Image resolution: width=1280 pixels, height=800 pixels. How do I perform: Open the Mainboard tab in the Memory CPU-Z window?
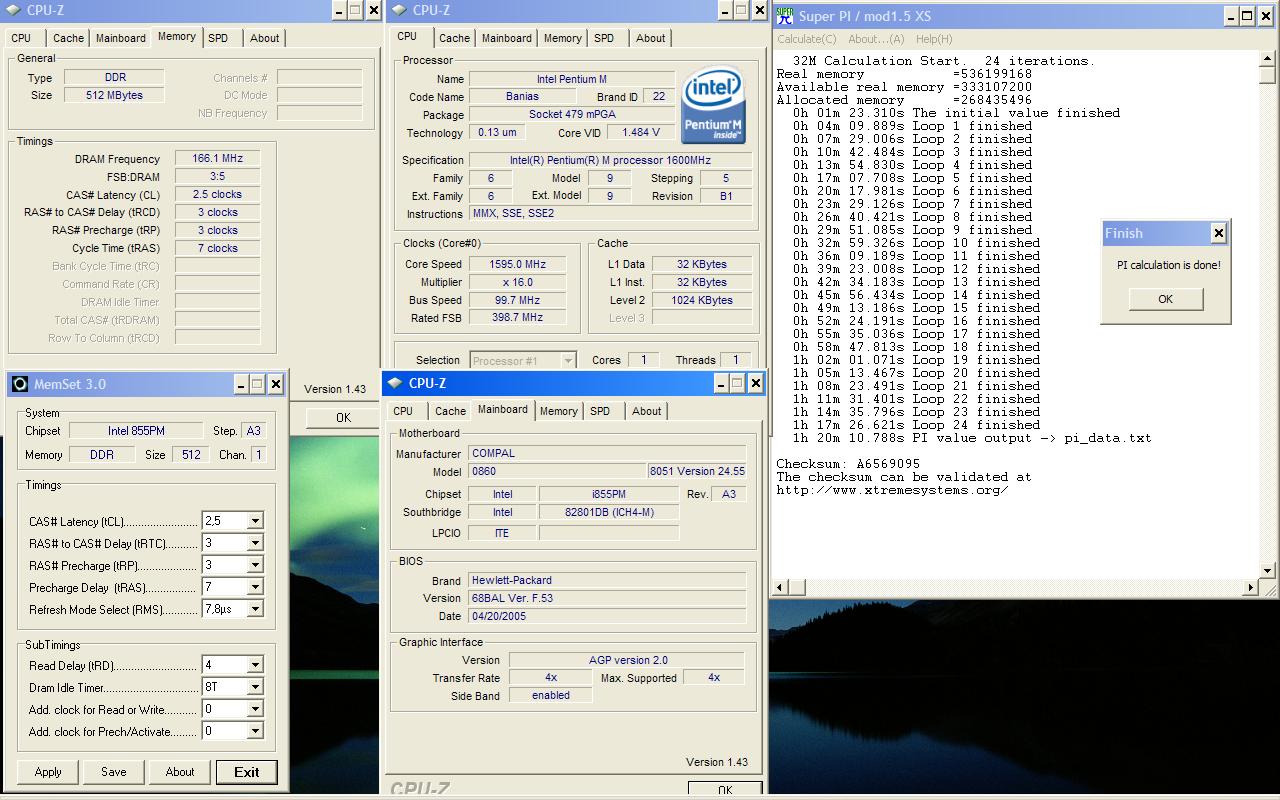click(121, 38)
